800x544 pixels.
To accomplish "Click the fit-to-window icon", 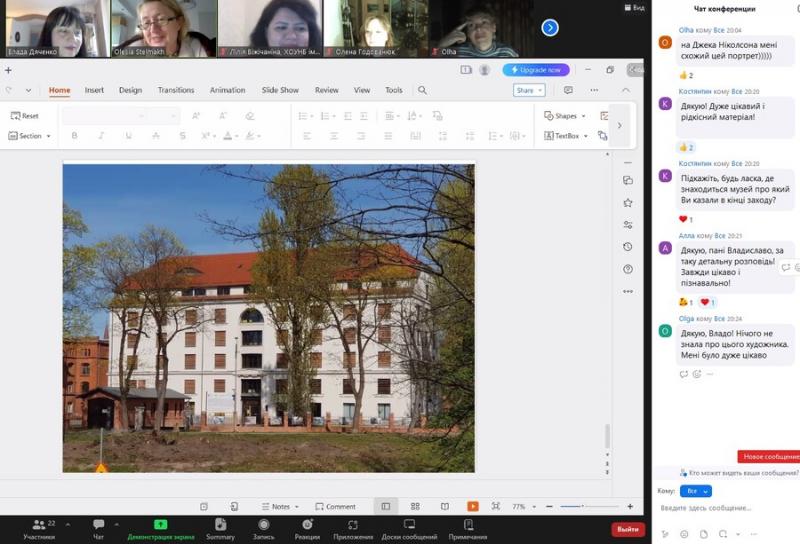I will coord(495,506).
